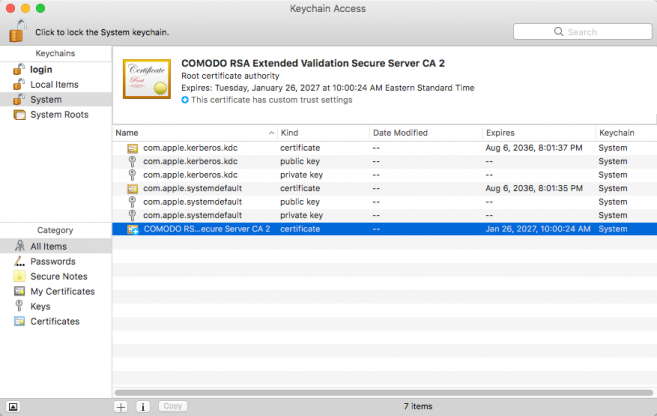The height and width of the screenshot is (416, 657).
Task: Open item info with the i button
Action: [x=143, y=406]
